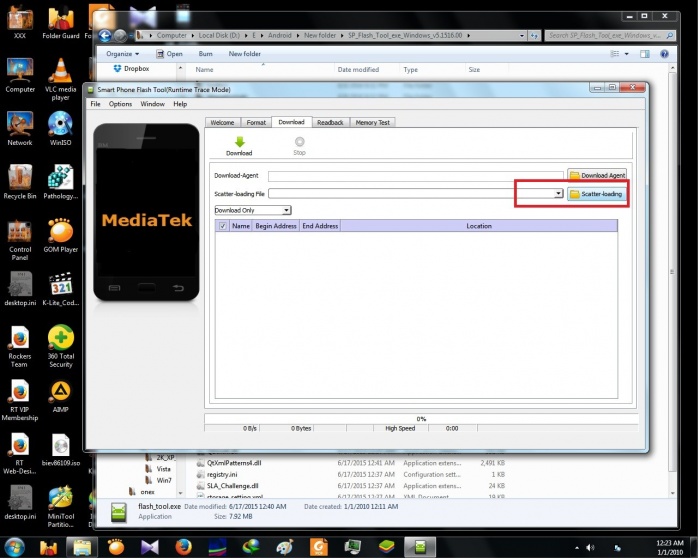The width and height of the screenshot is (700, 559).
Task: Select Dropbox in Explorer navigation pane
Action: point(132,69)
